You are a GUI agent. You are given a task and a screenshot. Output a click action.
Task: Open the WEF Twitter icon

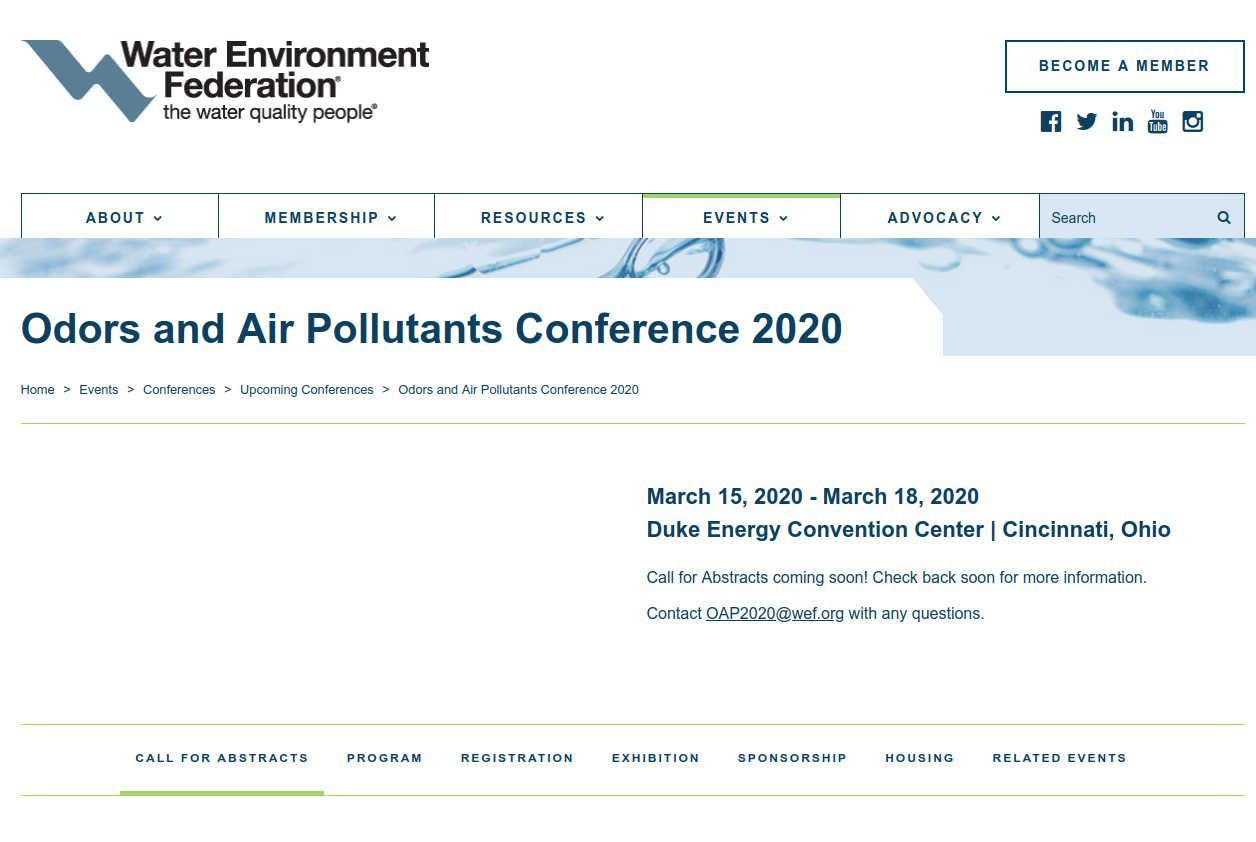(1086, 122)
